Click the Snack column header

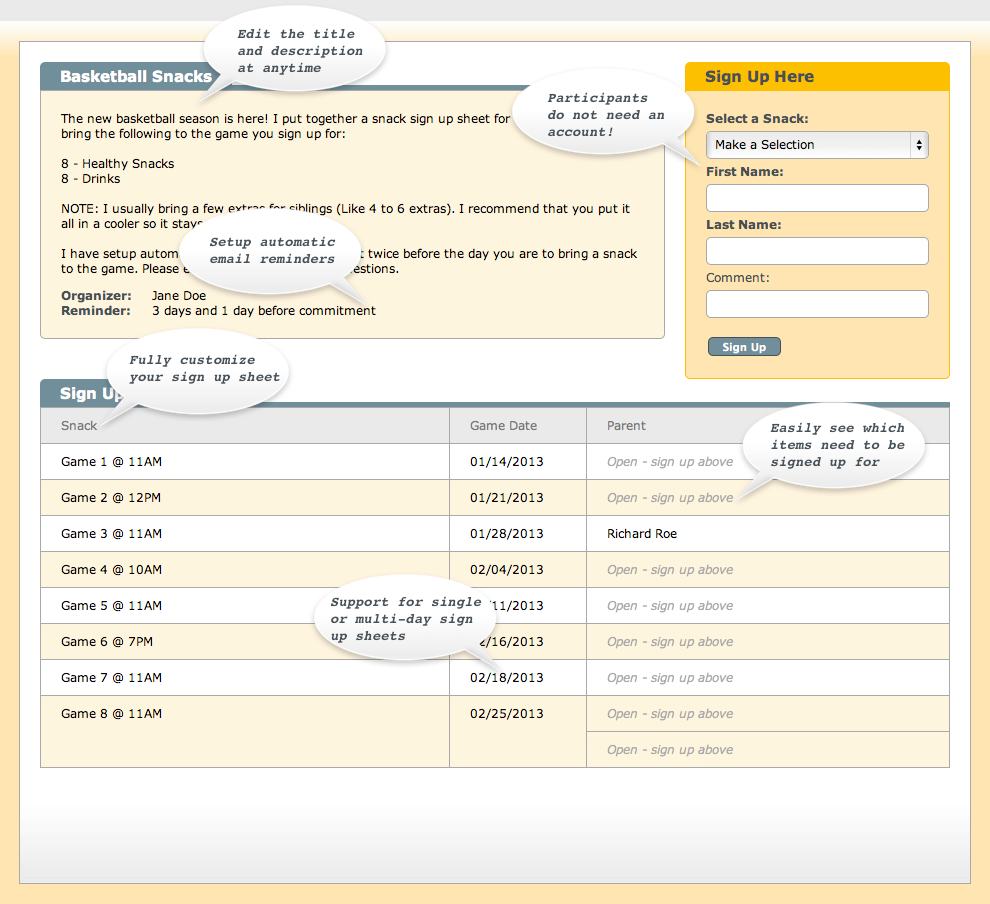[79, 425]
